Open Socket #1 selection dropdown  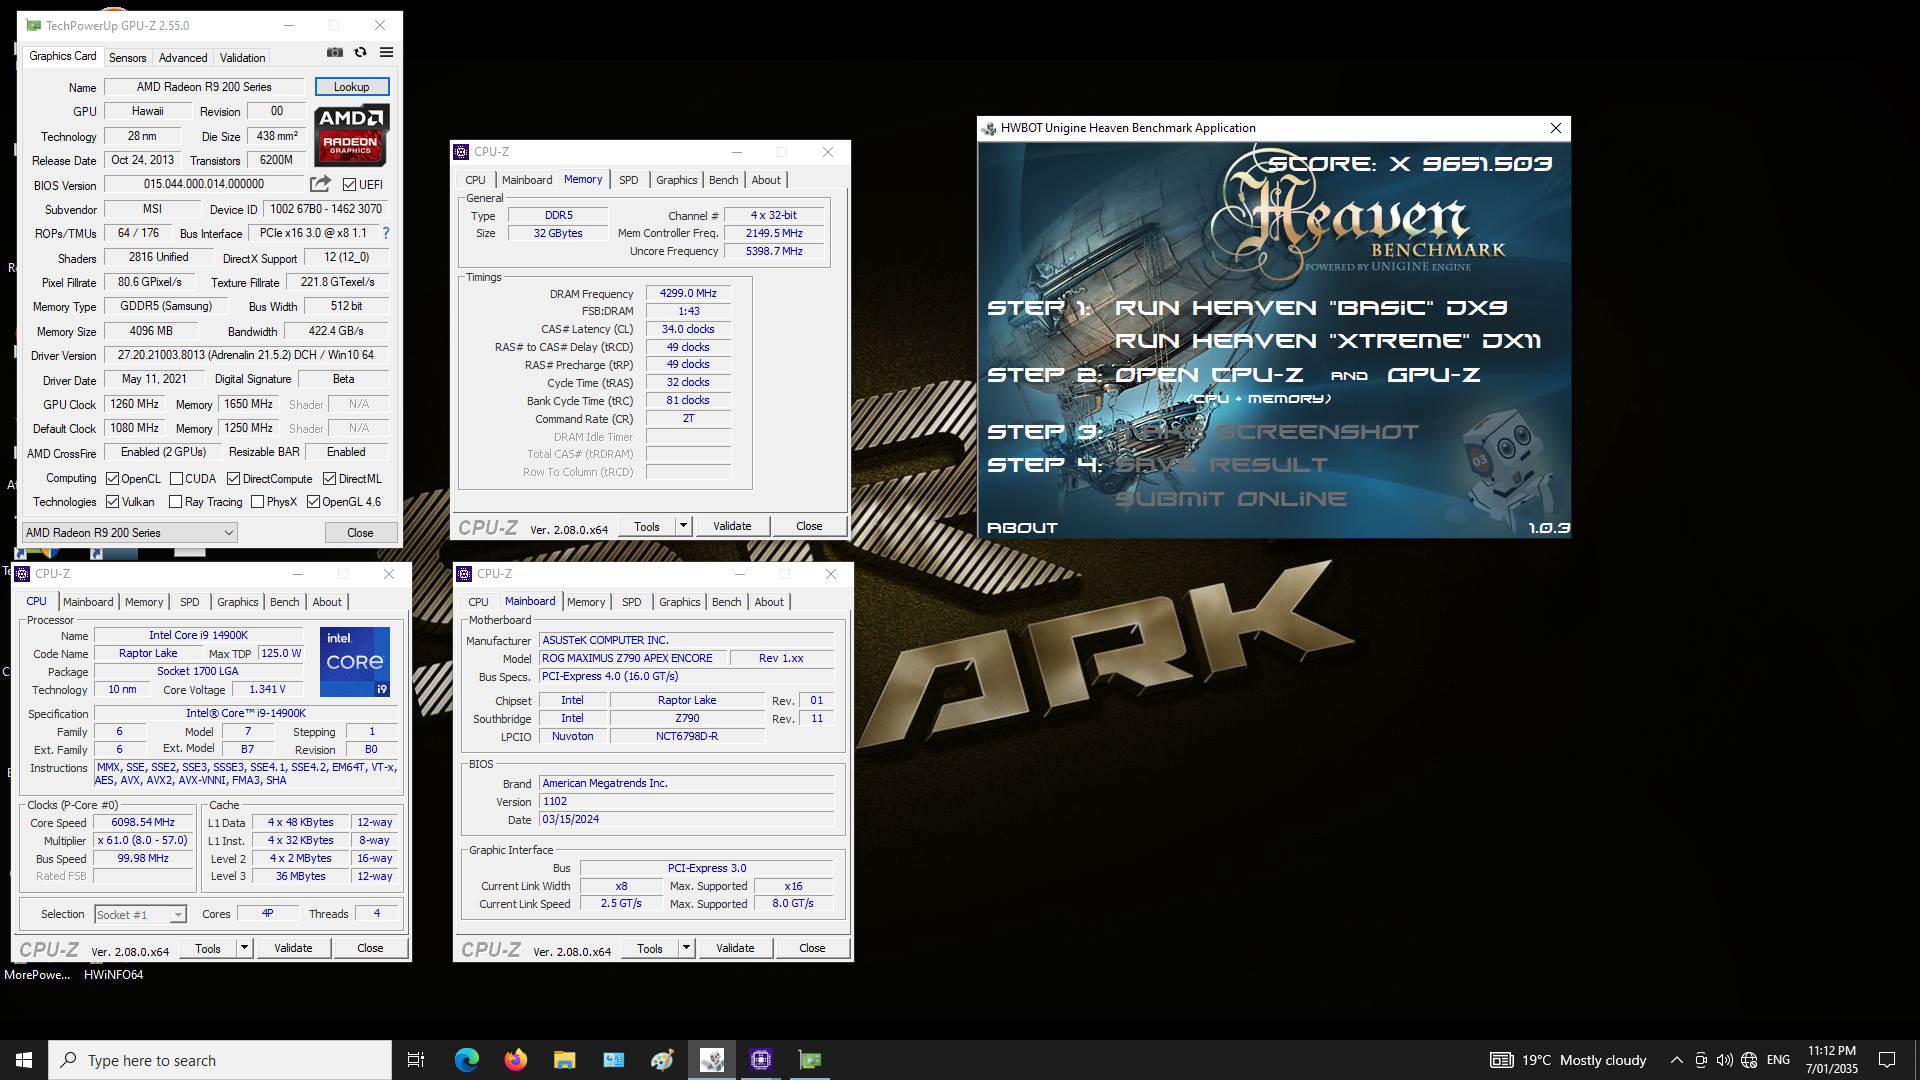coord(140,914)
